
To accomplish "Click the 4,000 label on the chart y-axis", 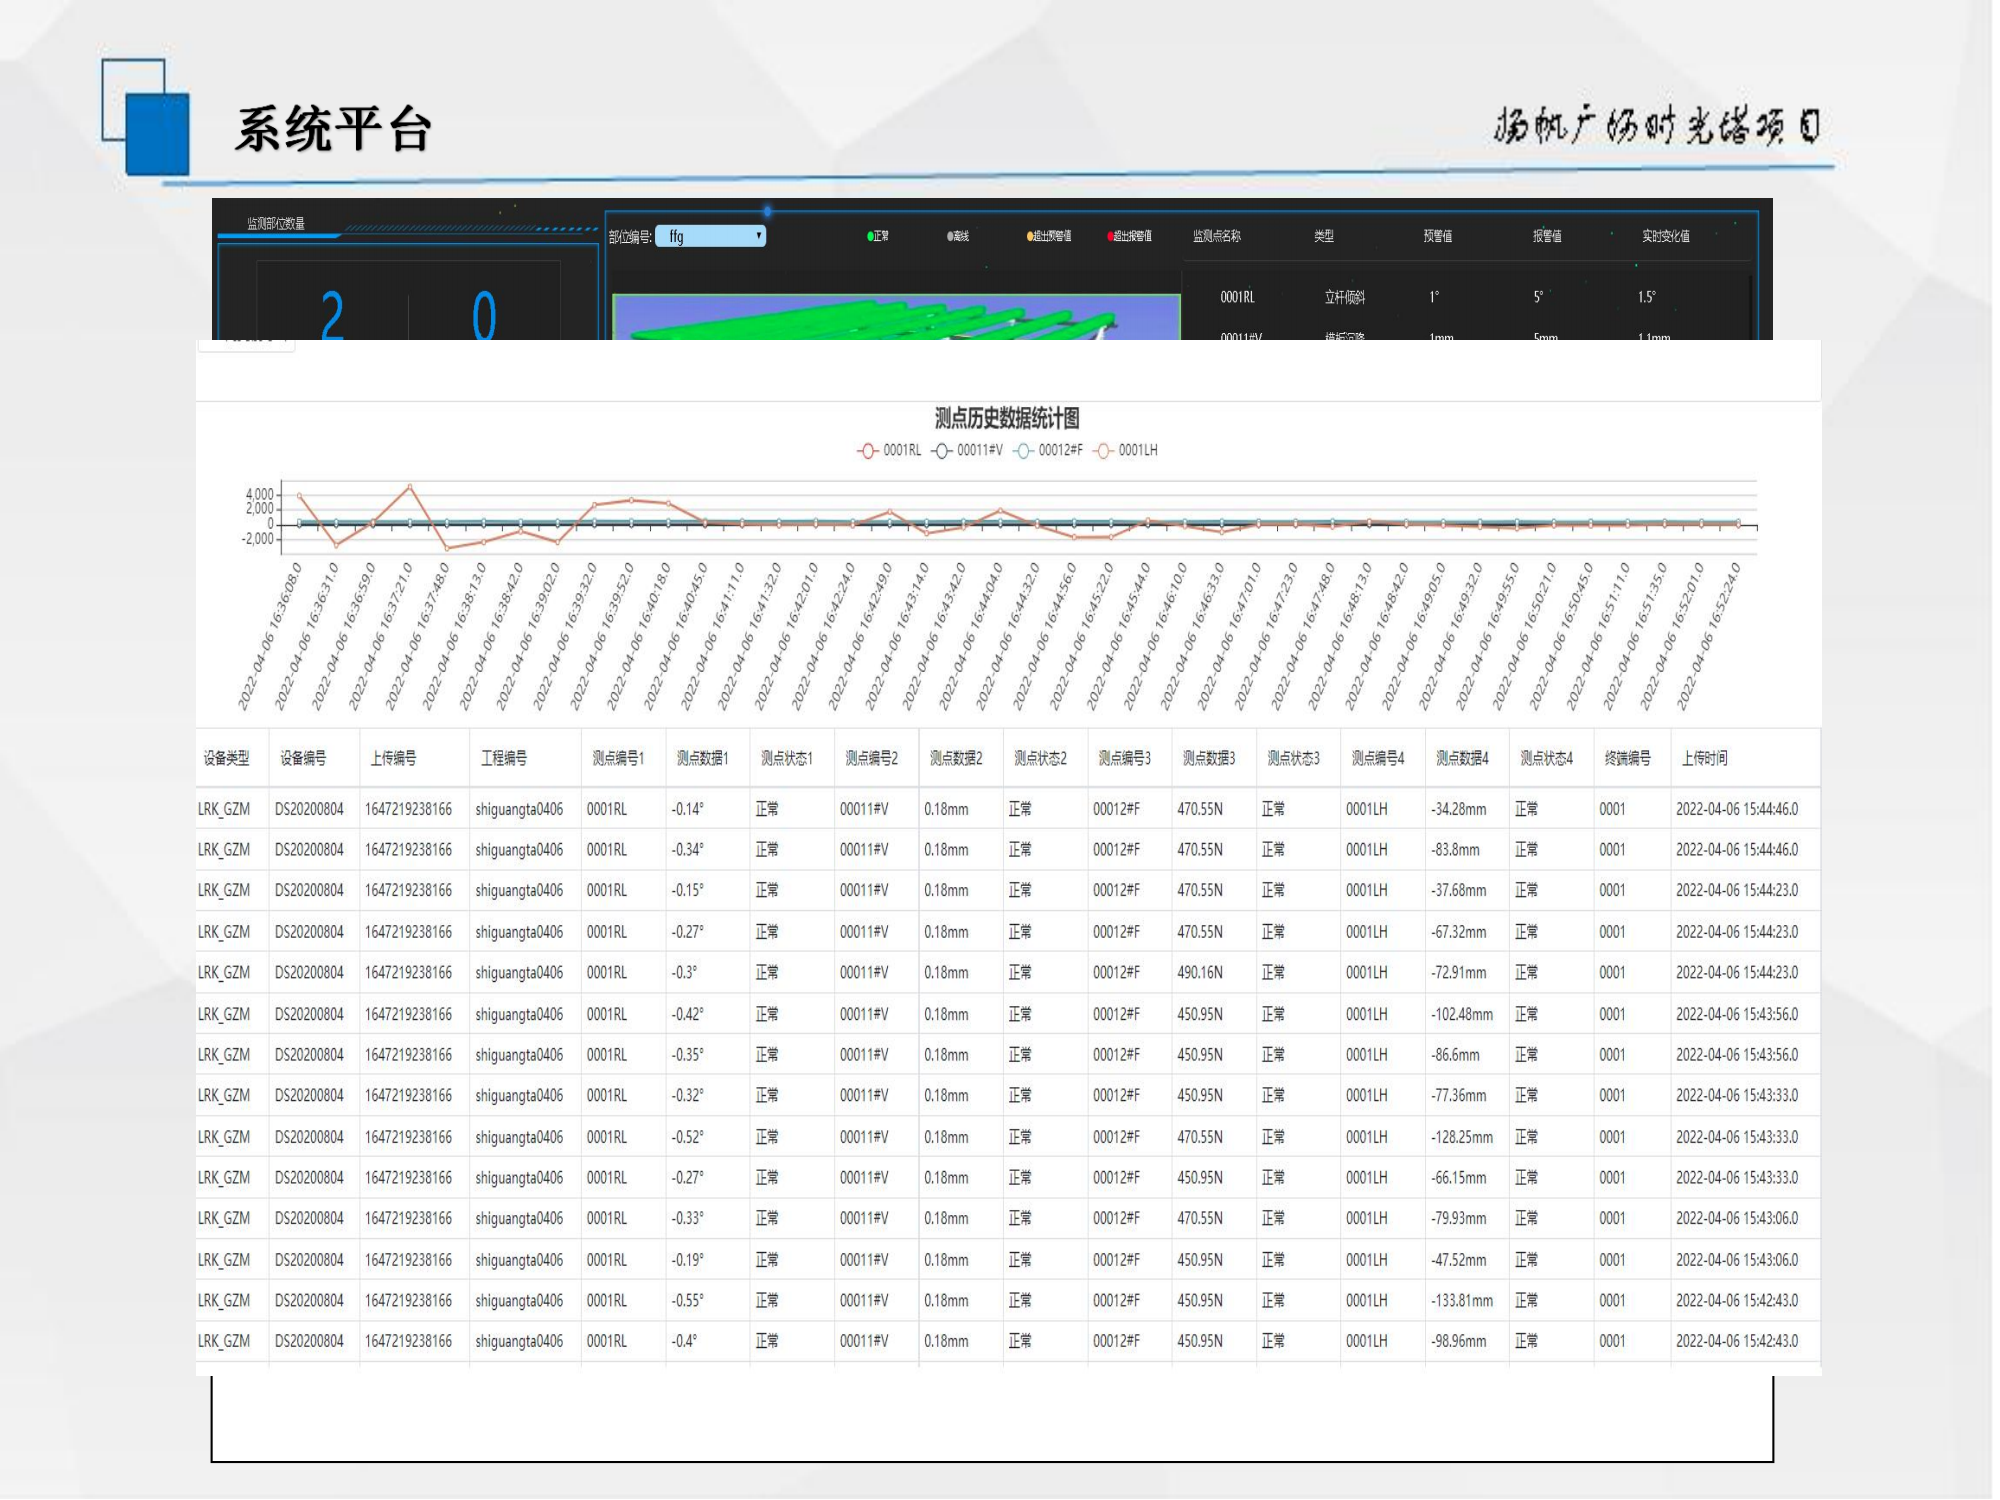I will point(259,494).
